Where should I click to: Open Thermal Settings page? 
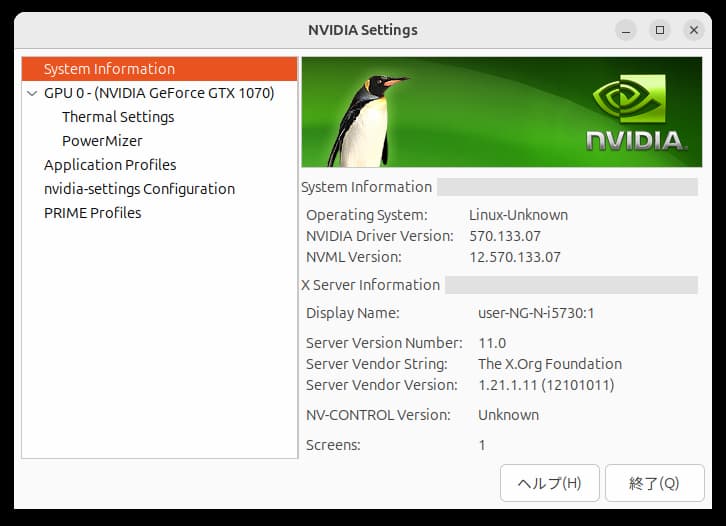coord(118,117)
